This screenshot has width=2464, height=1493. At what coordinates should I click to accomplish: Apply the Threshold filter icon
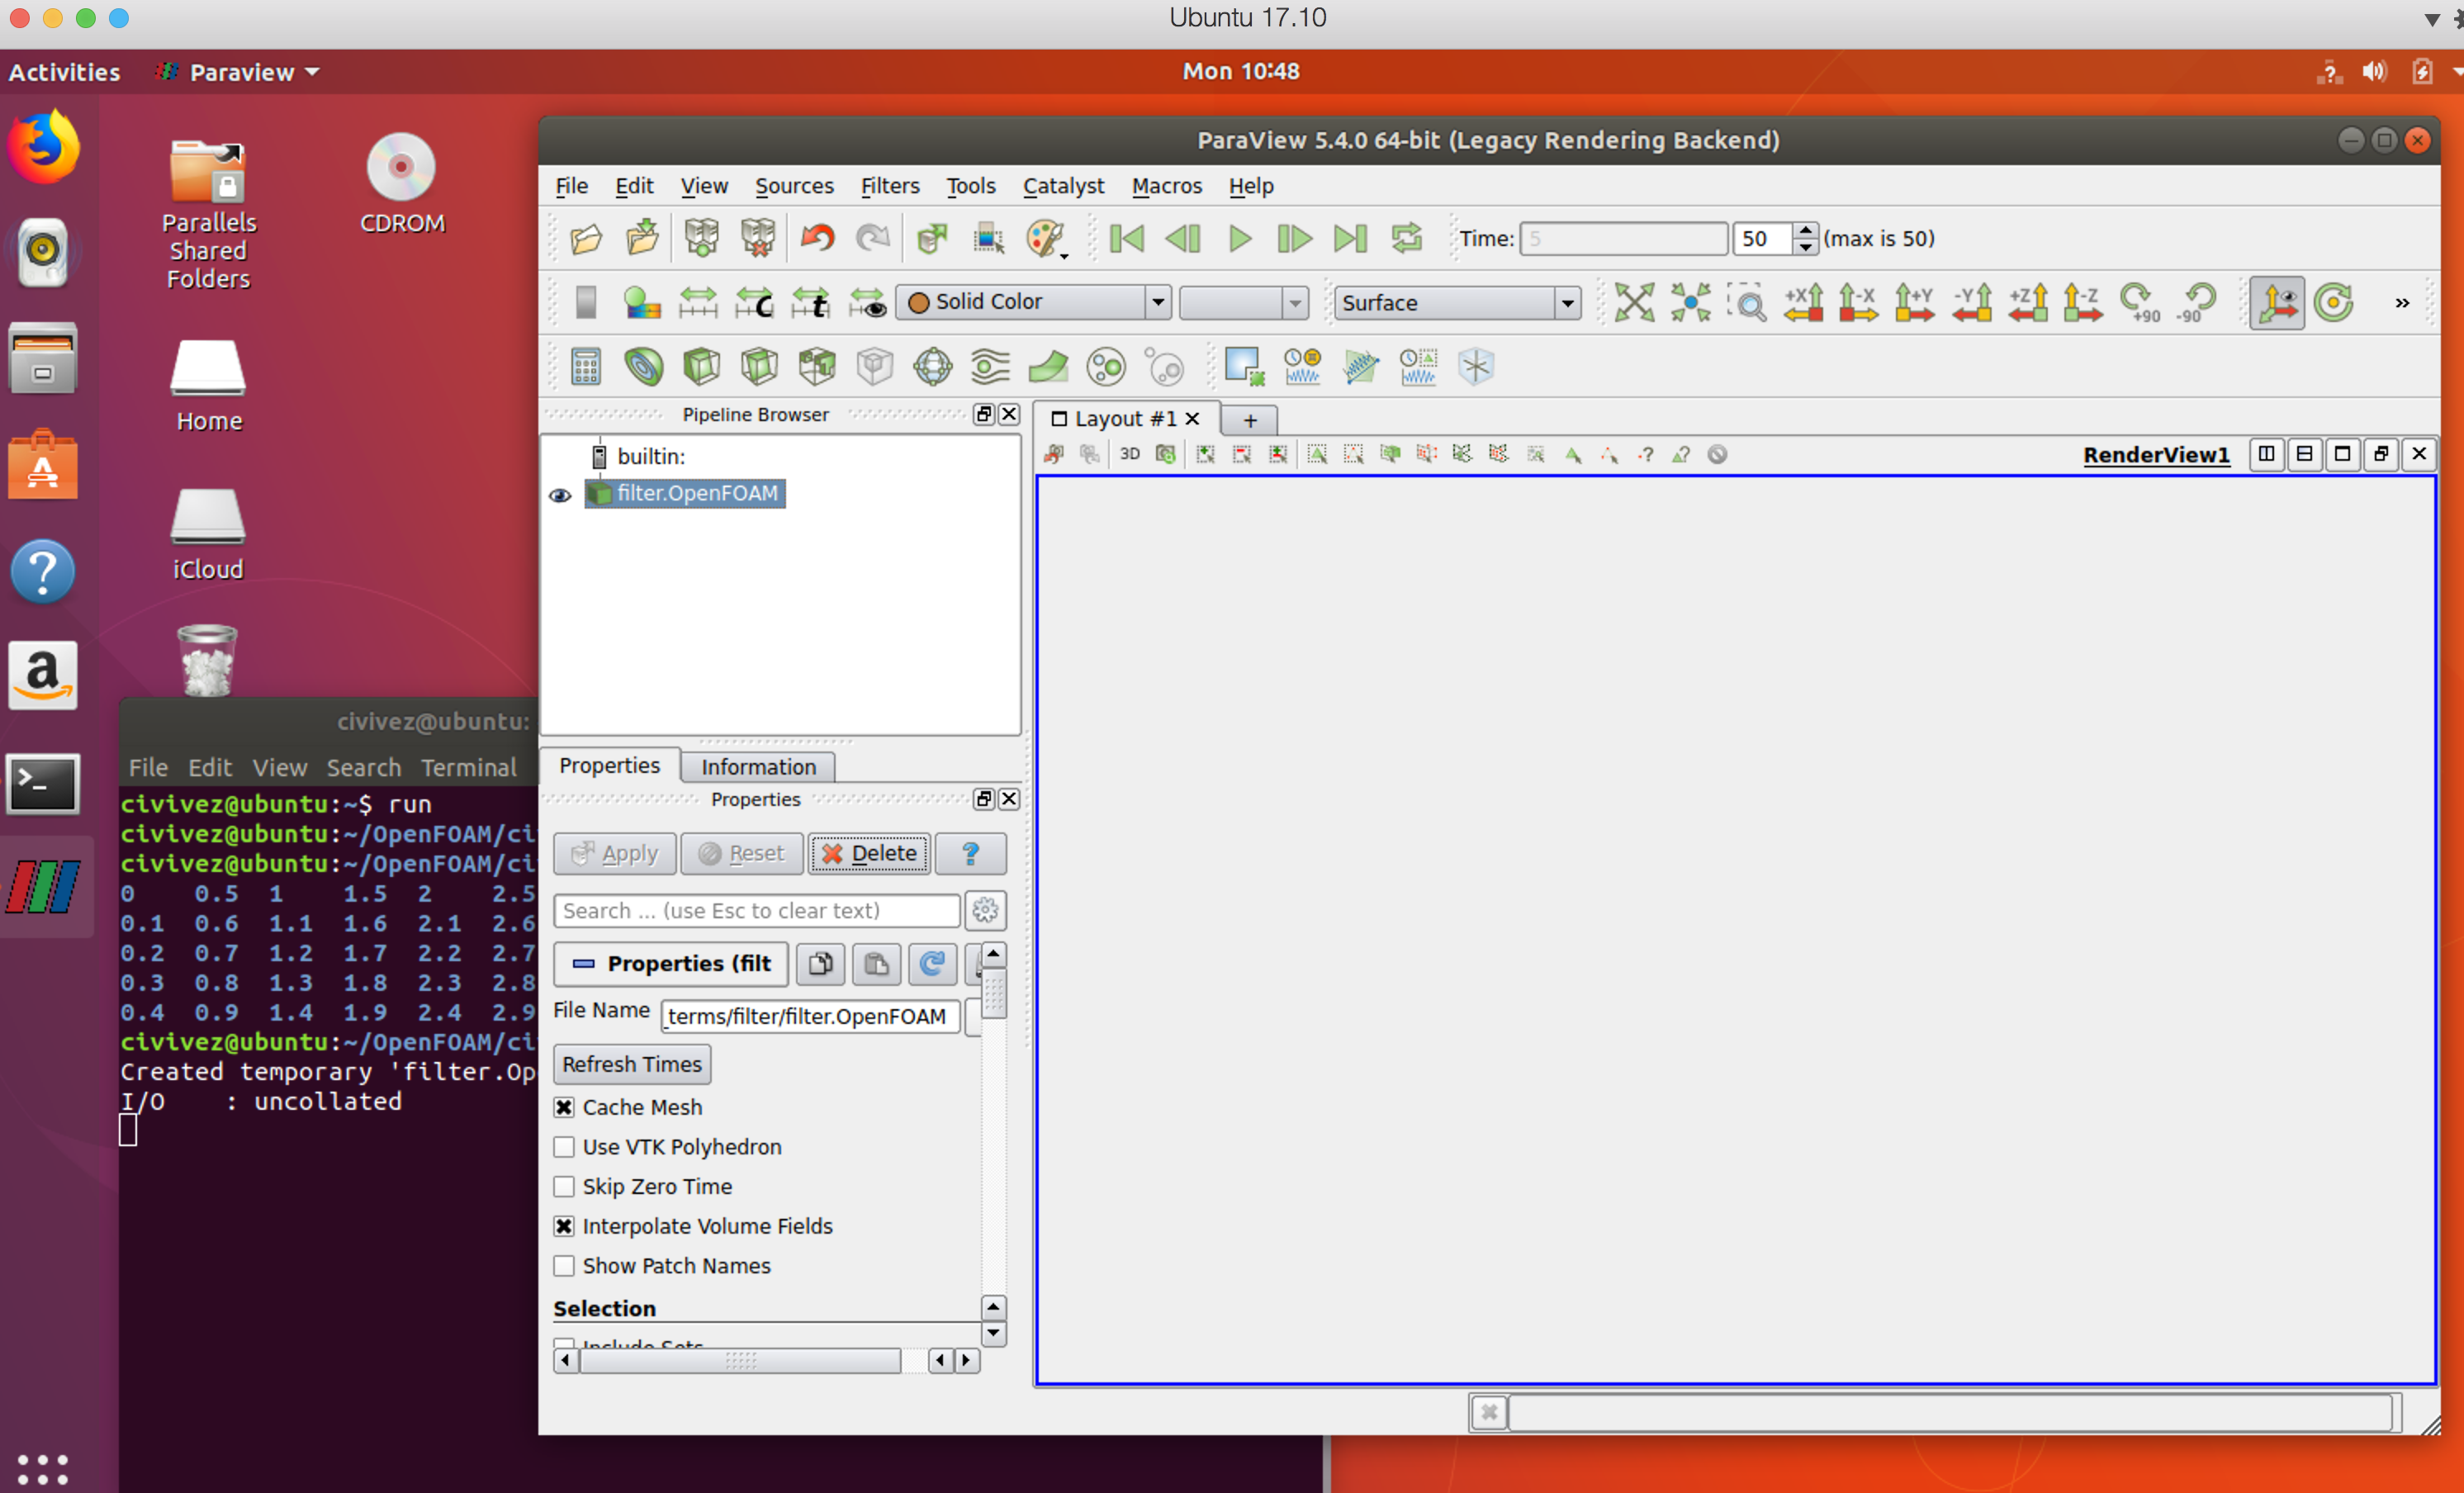click(x=817, y=367)
